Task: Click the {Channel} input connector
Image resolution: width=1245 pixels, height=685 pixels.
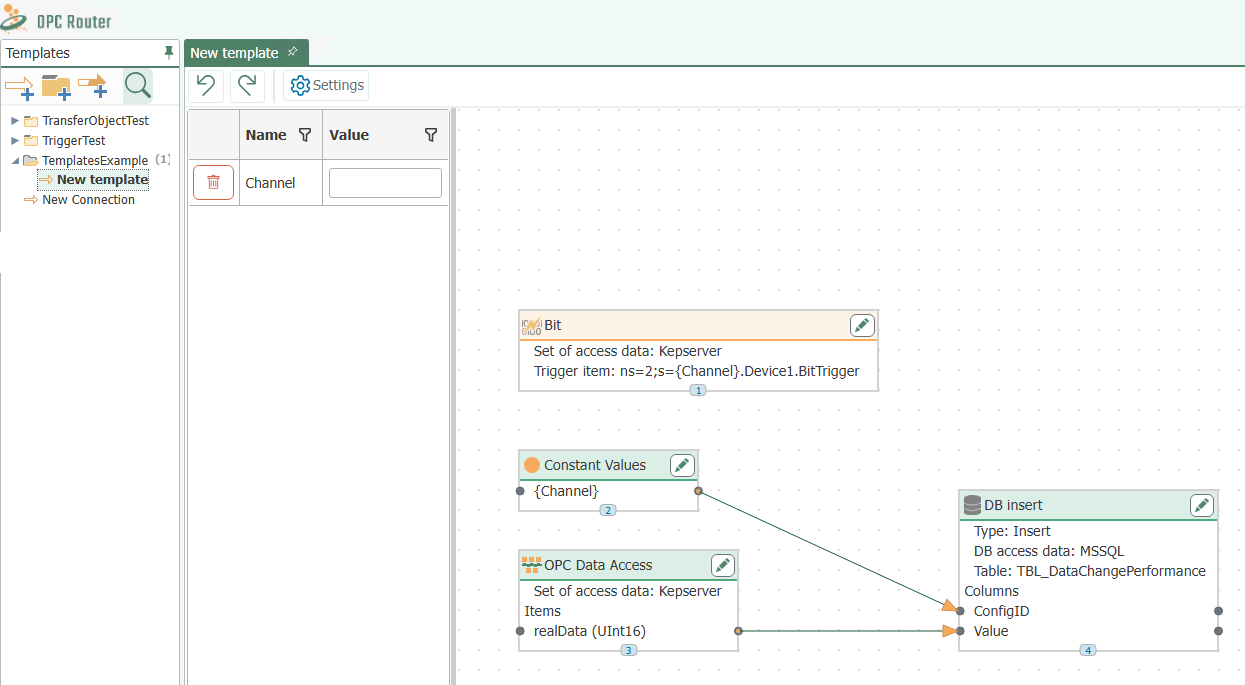Action: click(x=520, y=491)
